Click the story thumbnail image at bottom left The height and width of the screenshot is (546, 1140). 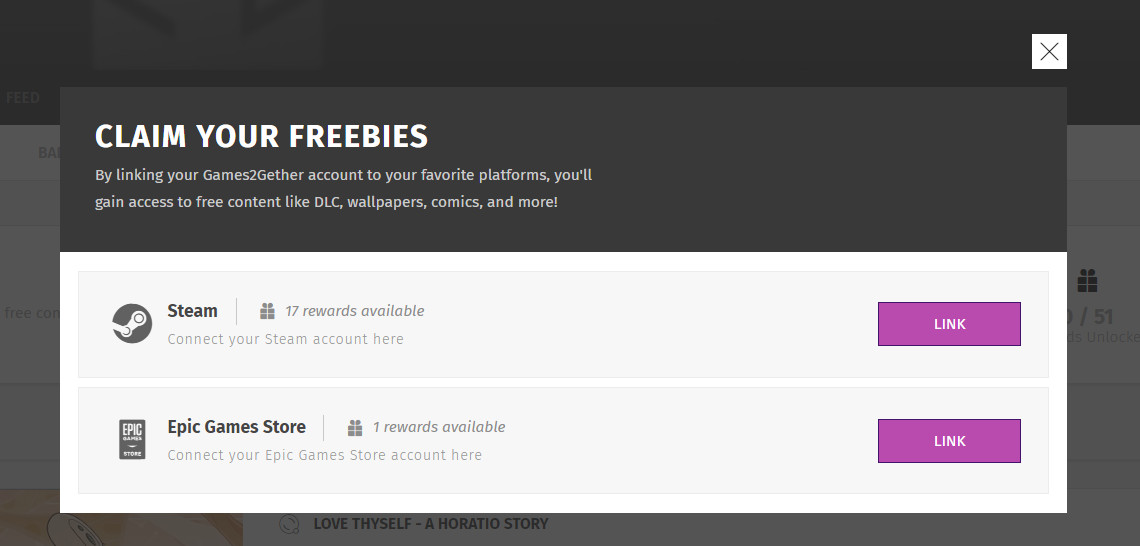tap(121, 518)
